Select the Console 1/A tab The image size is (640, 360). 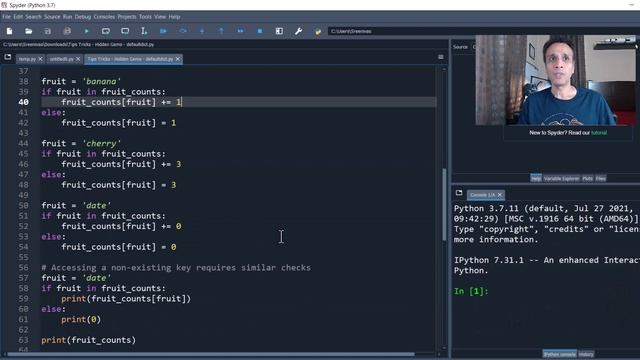(482, 195)
